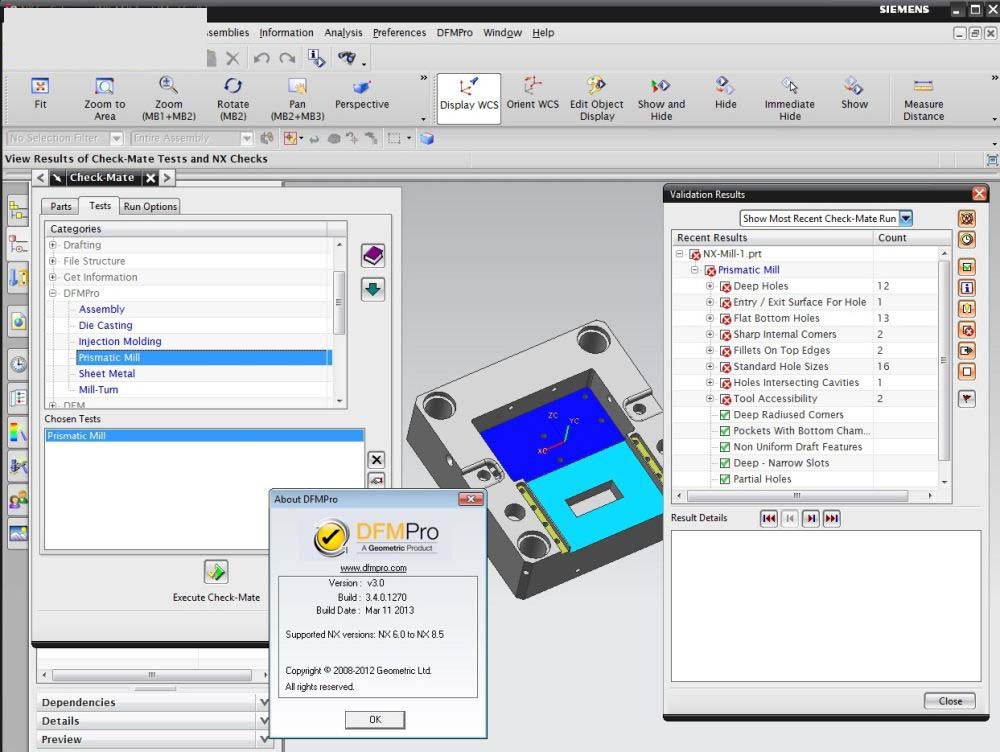This screenshot has height=752, width=1000.
Task: Activate the Rotate view tool
Action: (233, 87)
